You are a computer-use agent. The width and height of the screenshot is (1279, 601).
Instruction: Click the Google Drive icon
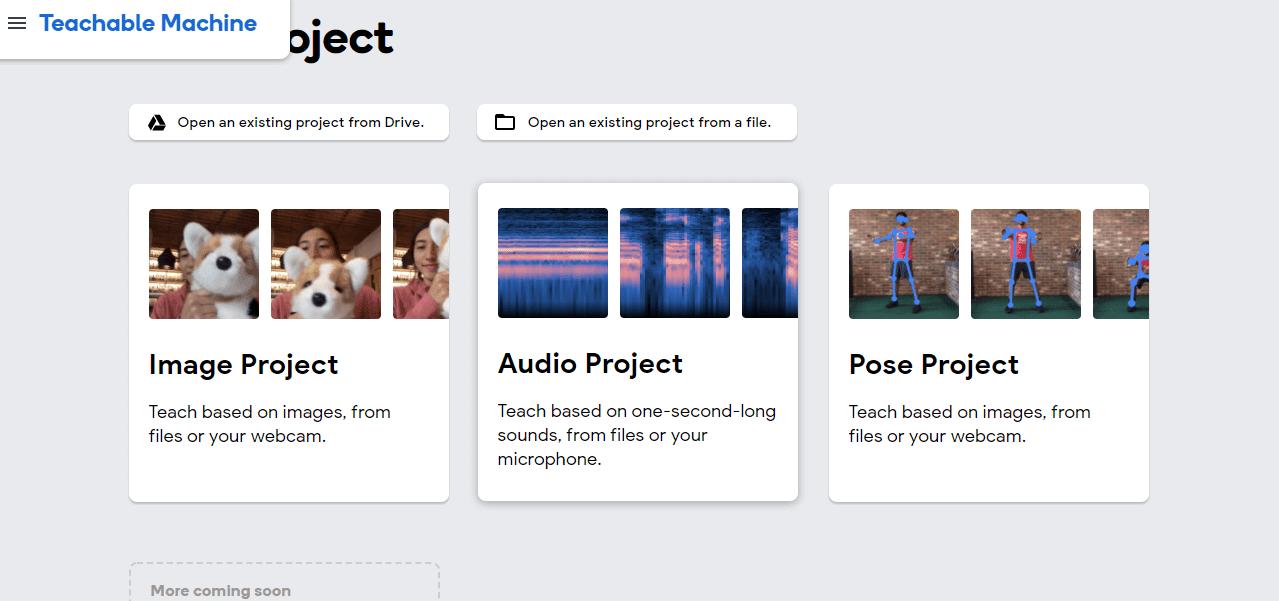[x=157, y=122]
